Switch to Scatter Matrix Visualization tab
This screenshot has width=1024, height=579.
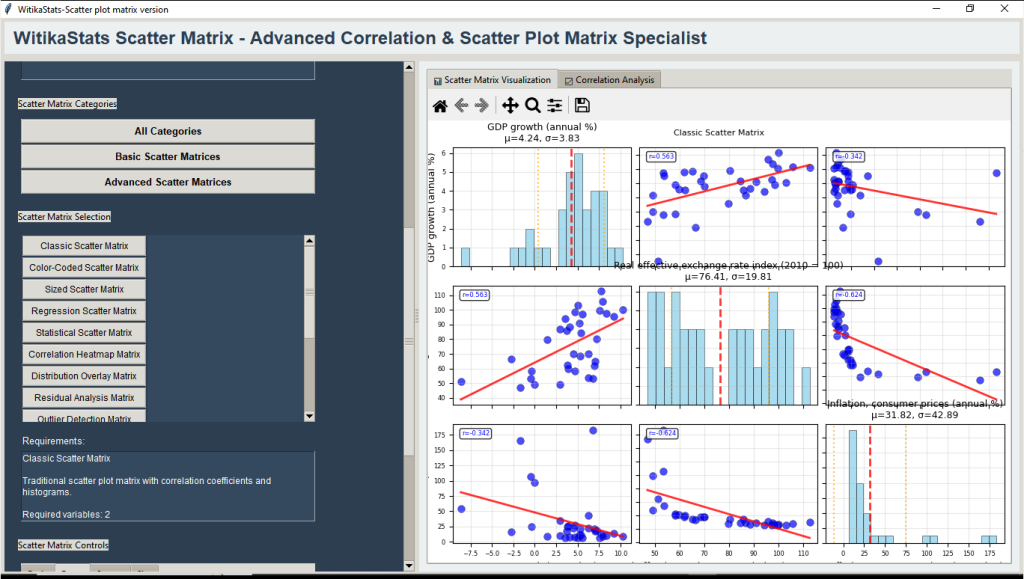pos(492,80)
